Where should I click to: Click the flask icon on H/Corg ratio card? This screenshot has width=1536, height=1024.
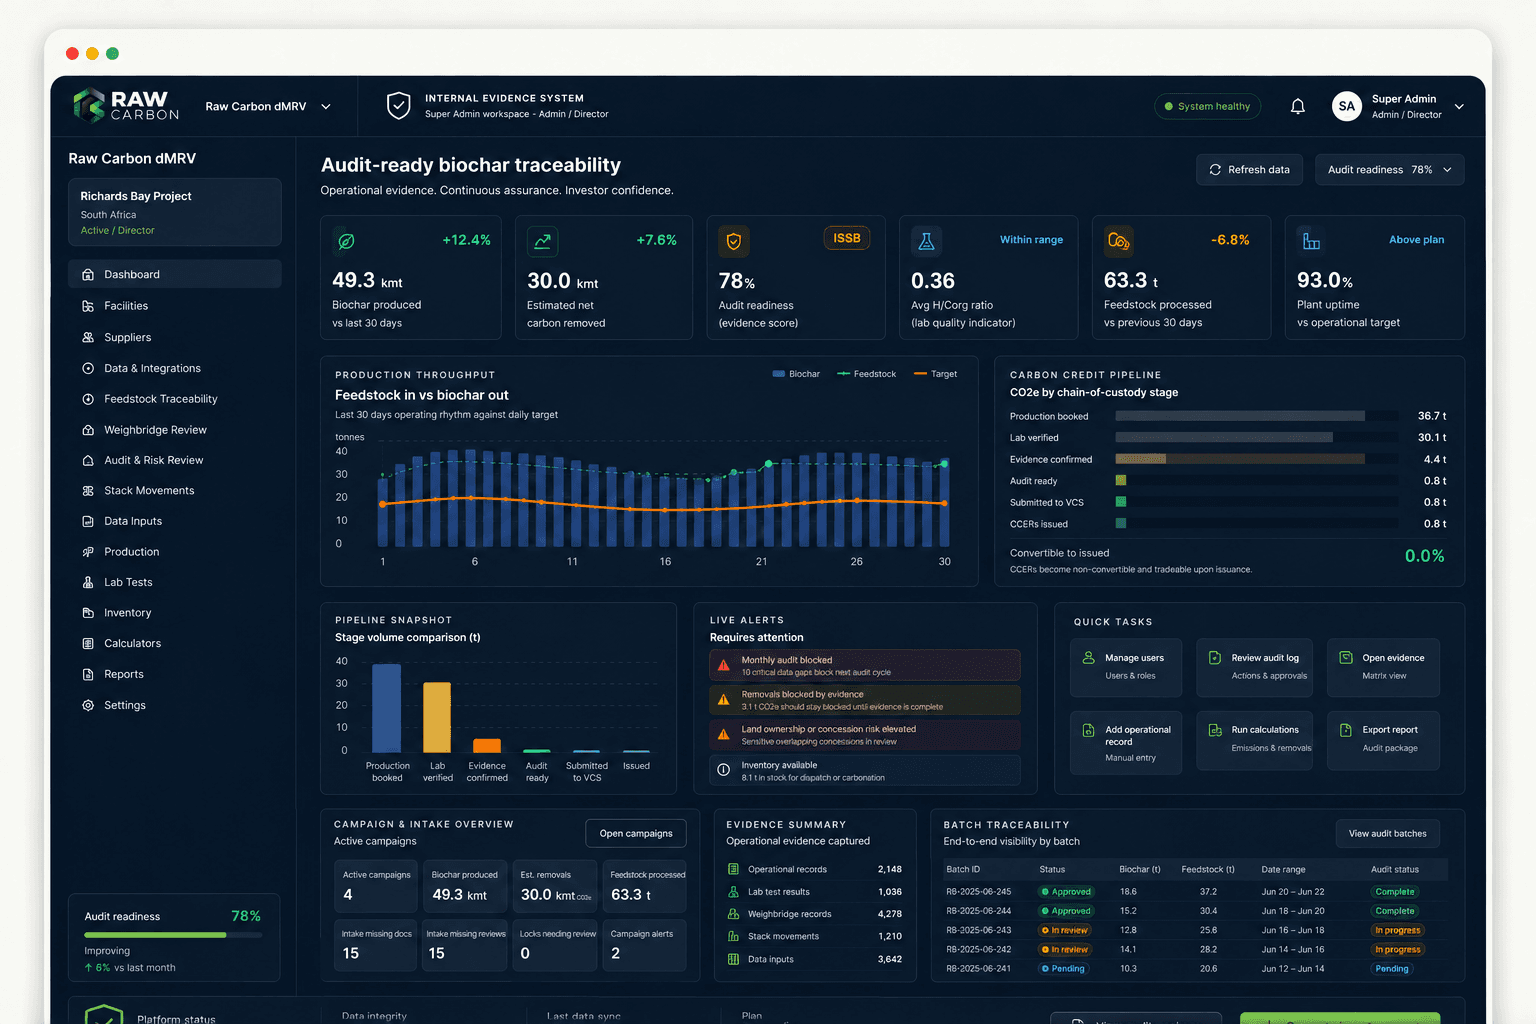(926, 241)
